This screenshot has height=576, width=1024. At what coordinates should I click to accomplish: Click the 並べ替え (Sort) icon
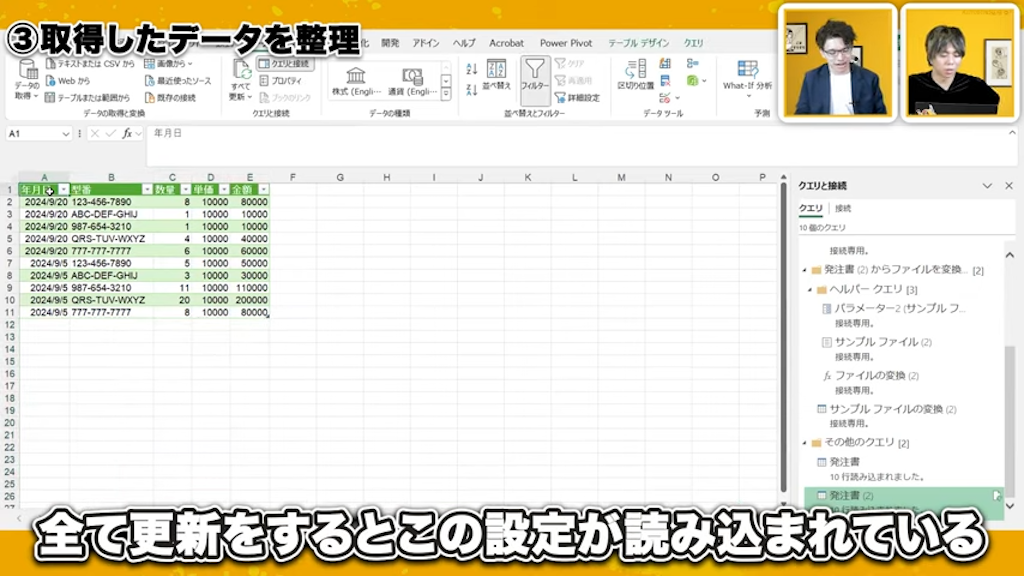pyautogui.click(x=497, y=78)
